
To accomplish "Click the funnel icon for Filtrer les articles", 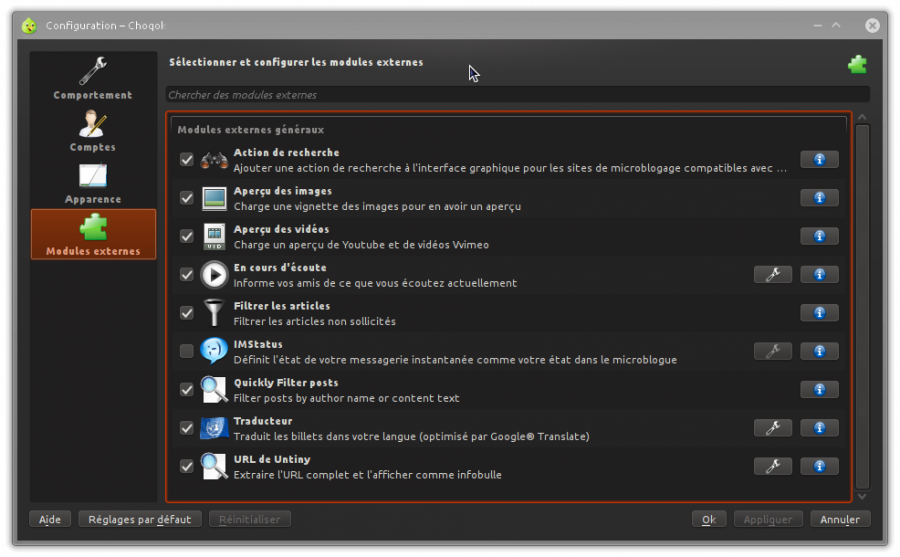I will 214,313.
